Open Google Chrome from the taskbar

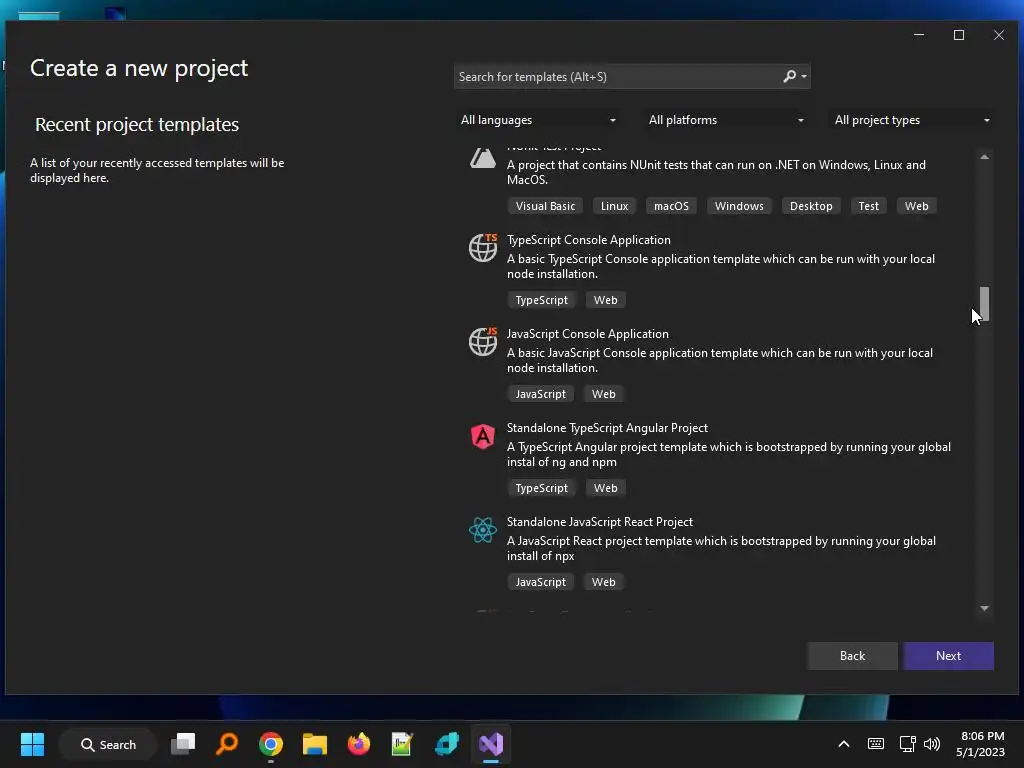point(270,744)
